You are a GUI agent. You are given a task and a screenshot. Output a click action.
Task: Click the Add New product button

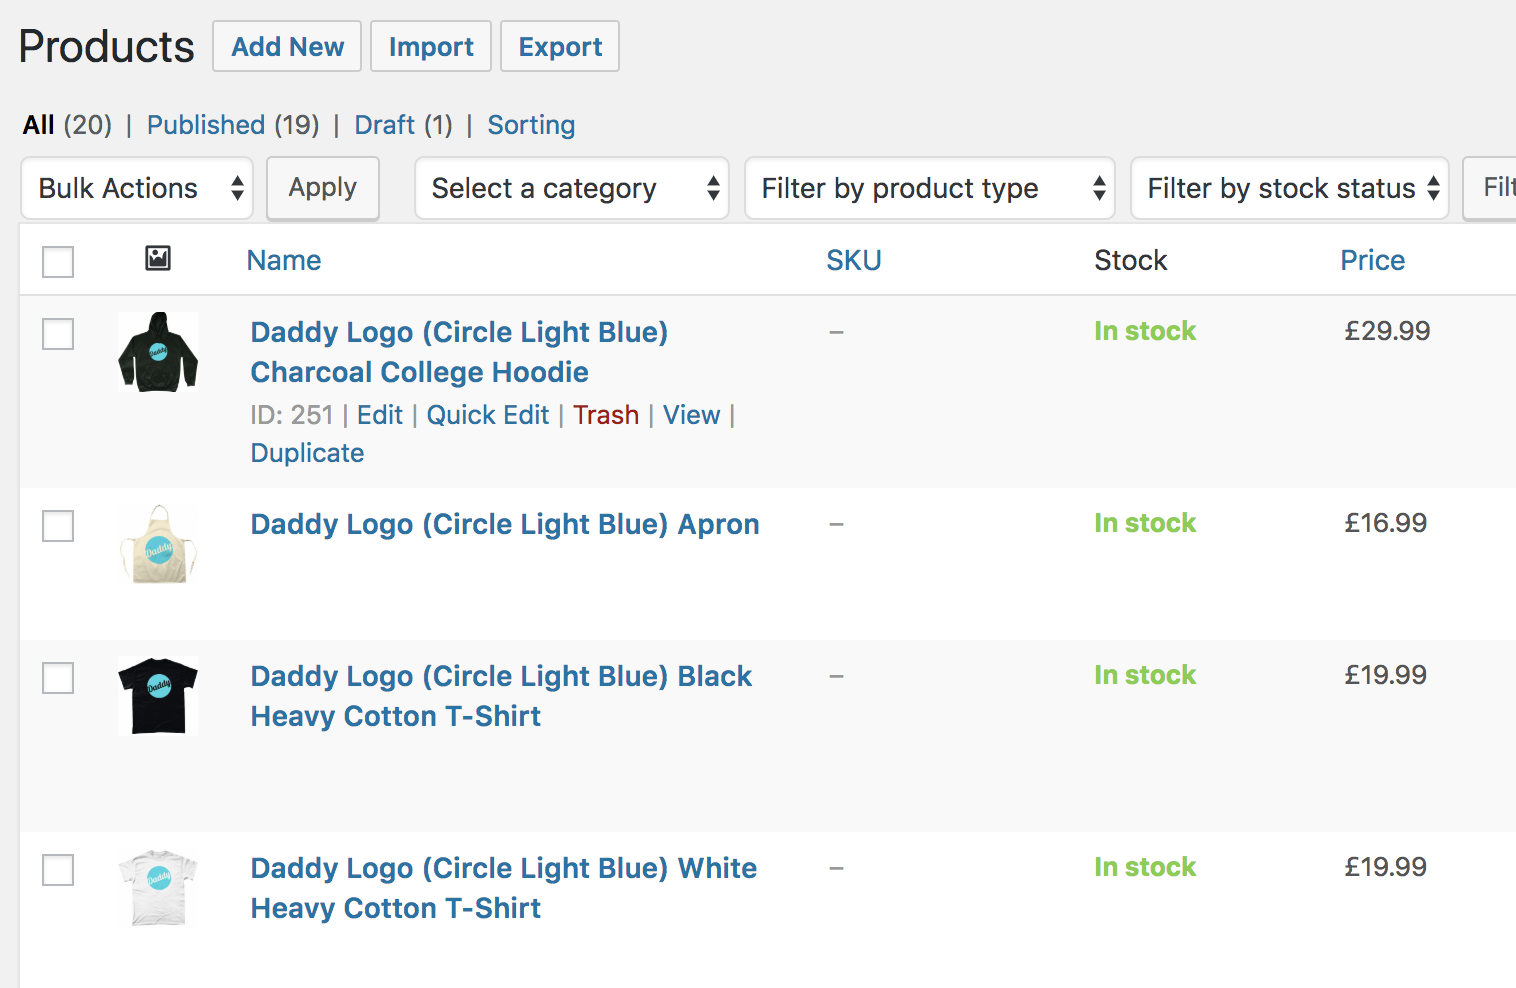point(287,46)
